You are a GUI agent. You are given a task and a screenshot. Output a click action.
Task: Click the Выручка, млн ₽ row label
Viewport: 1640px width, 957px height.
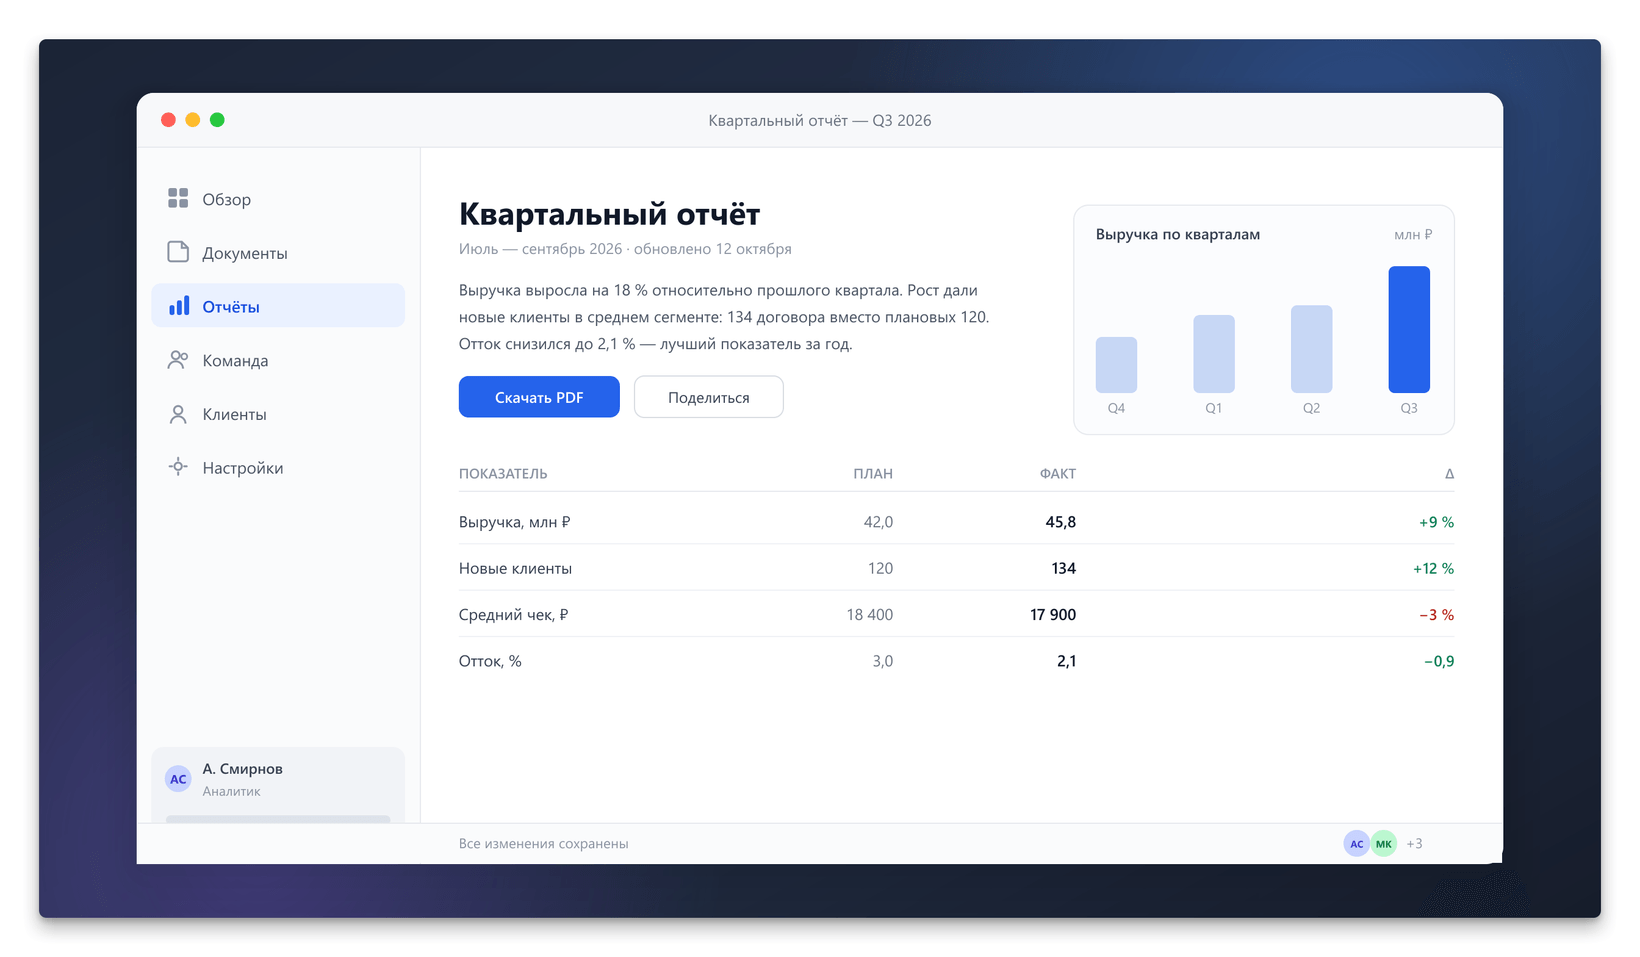click(515, 522)
